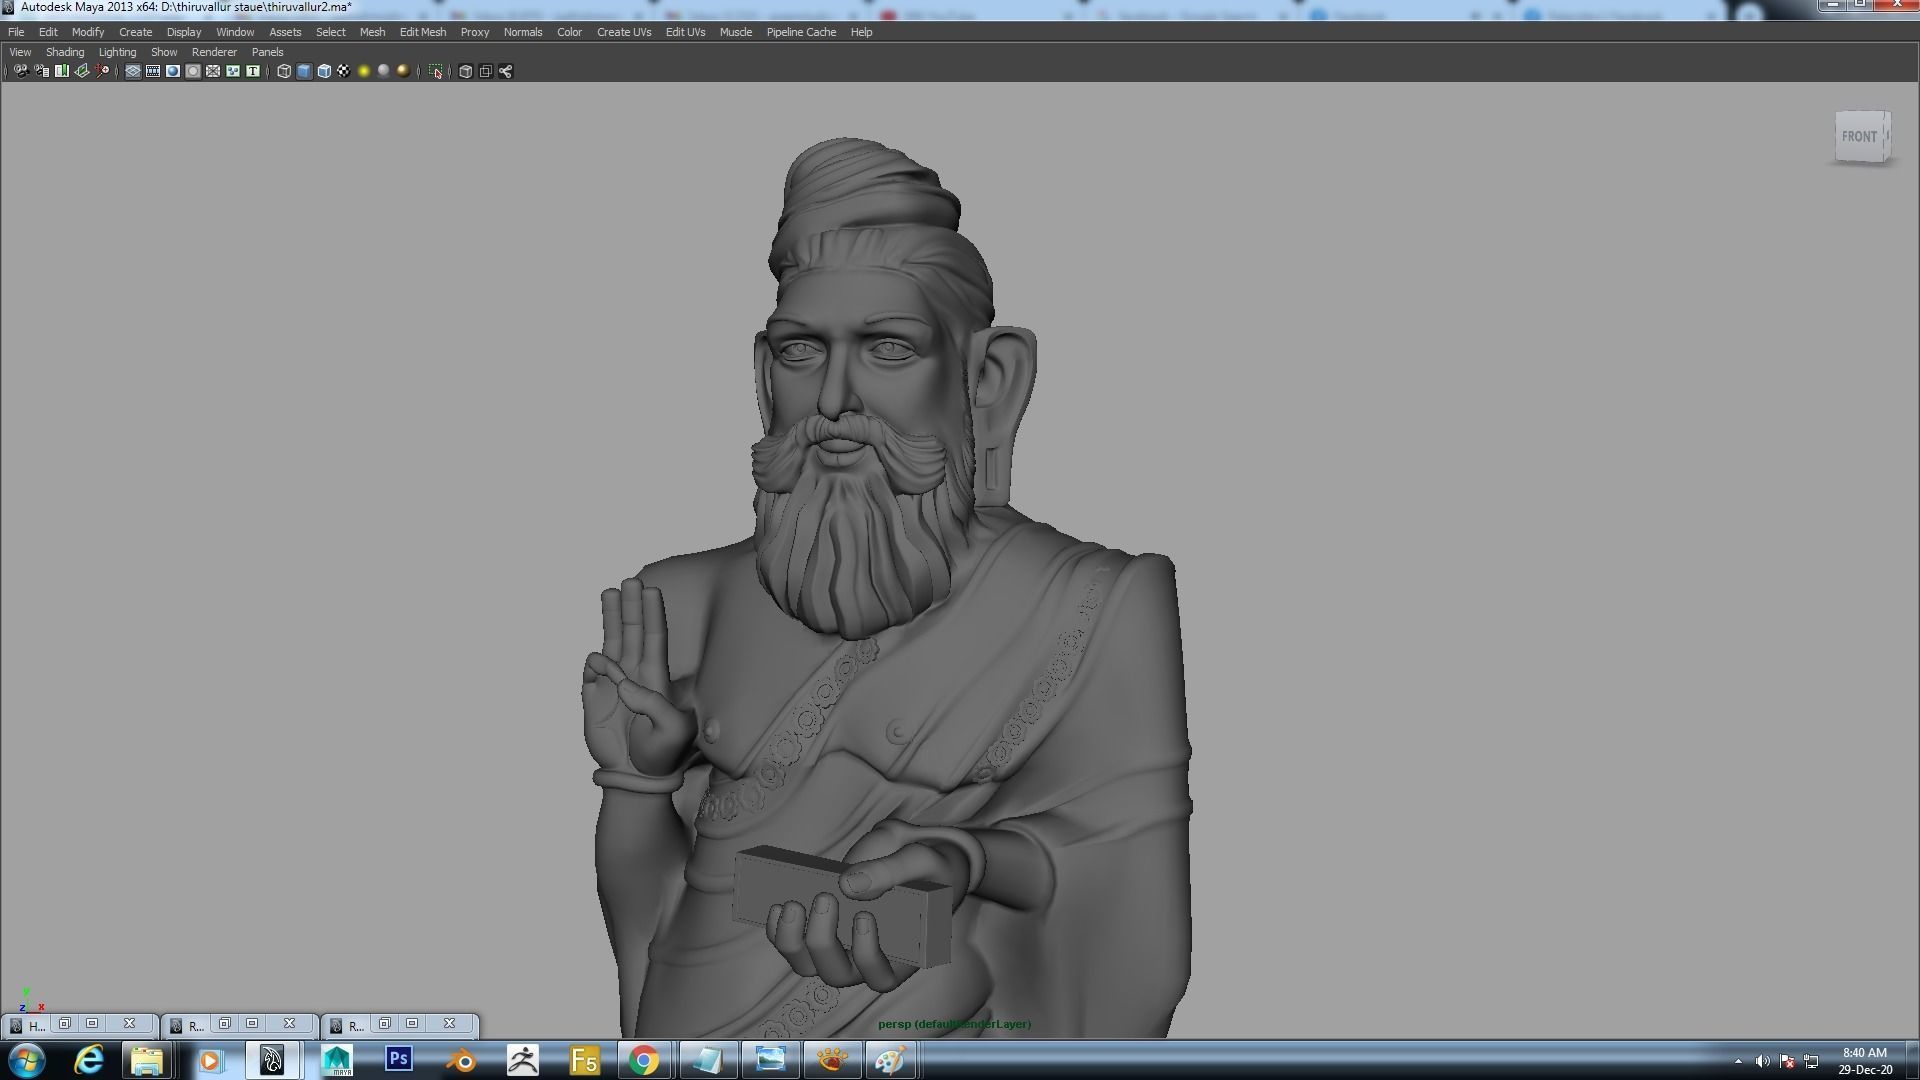
Task: Expand the panel Show menu
Action: 164,52
